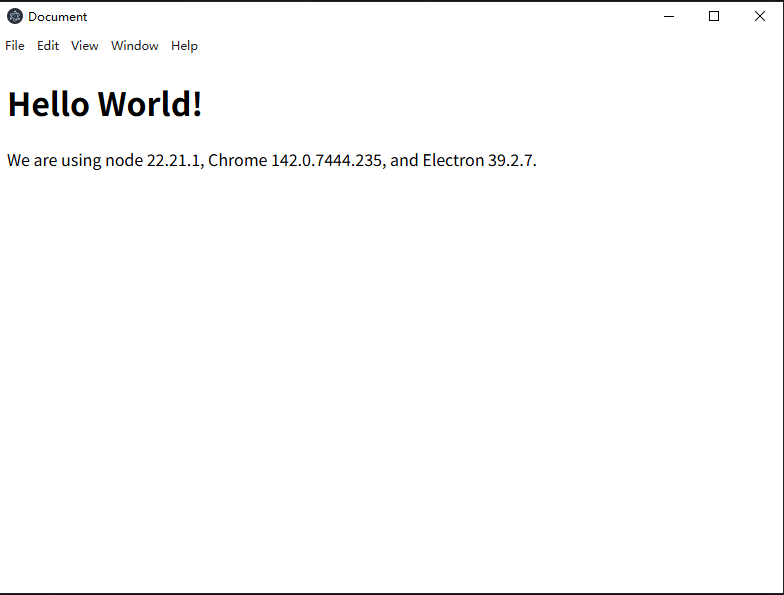Open the Help menu

184,46
